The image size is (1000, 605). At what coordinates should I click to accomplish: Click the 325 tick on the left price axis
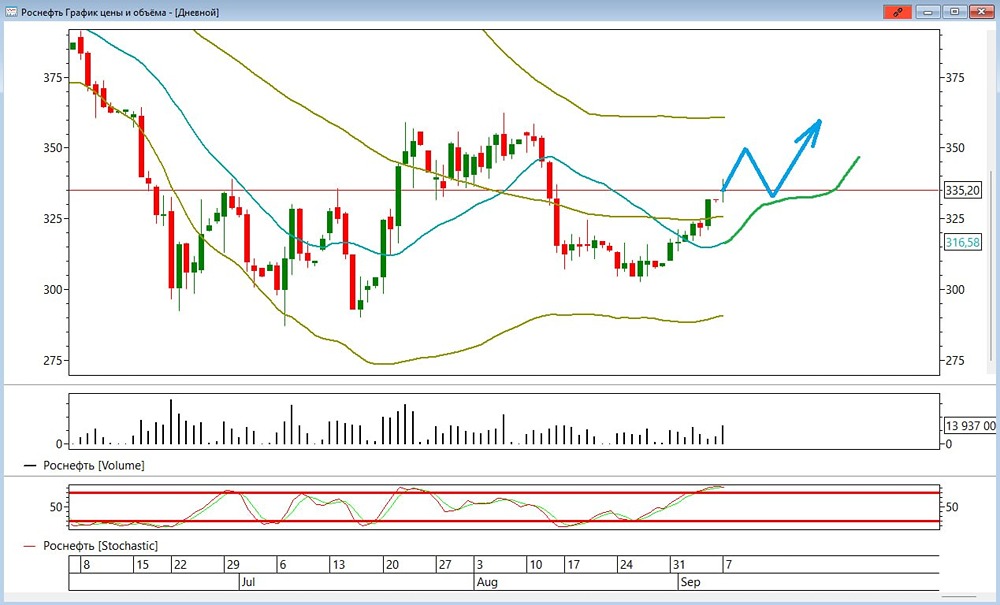53,219
